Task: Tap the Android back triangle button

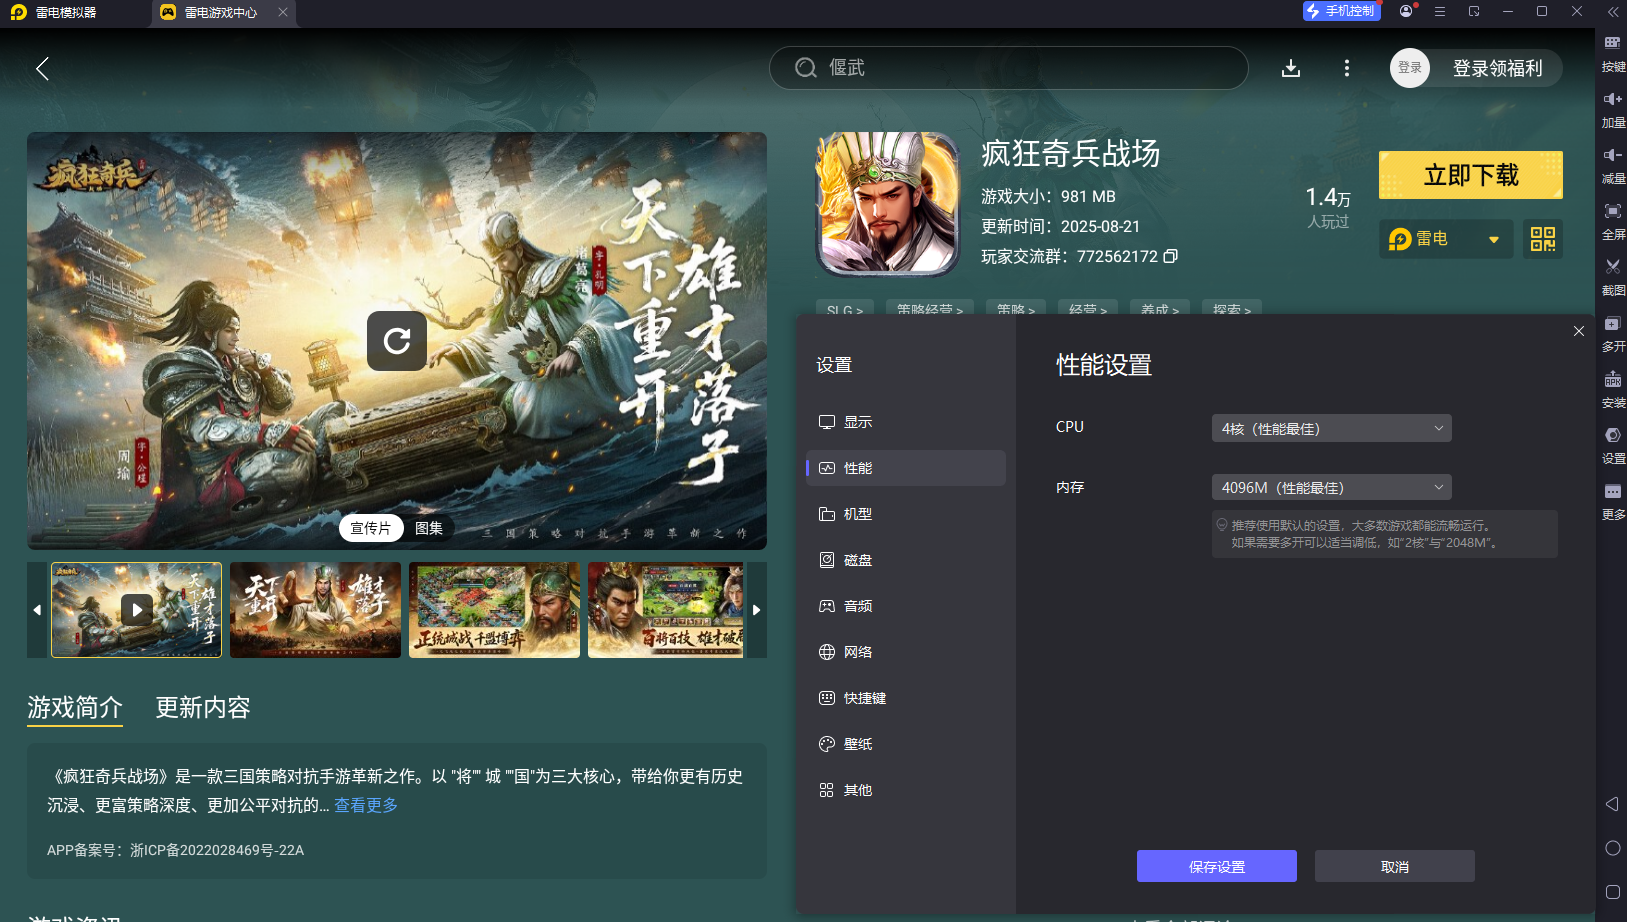Action: pos(1612,804)
